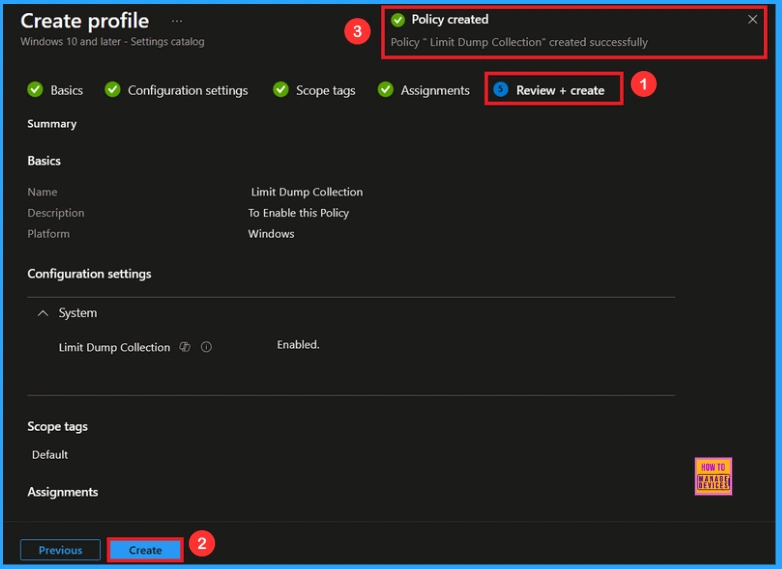Click the Description field label
The width and height of the screenshot is (782, 569).
[x=56, y=213]
